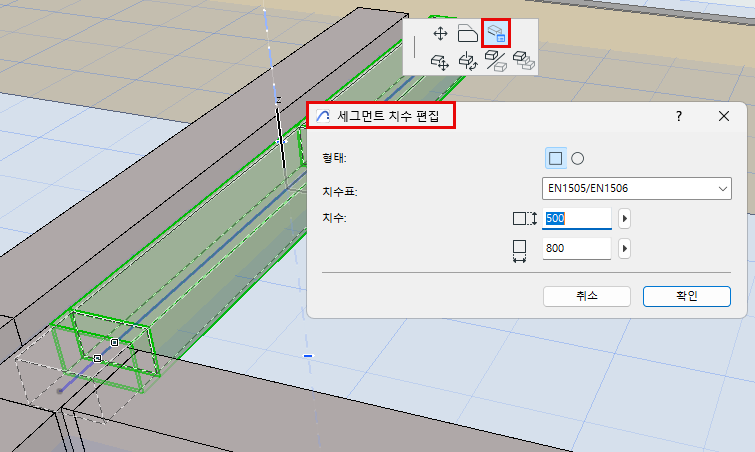
Task: Click the 취소 cancel button
Action: click(587, 296)
